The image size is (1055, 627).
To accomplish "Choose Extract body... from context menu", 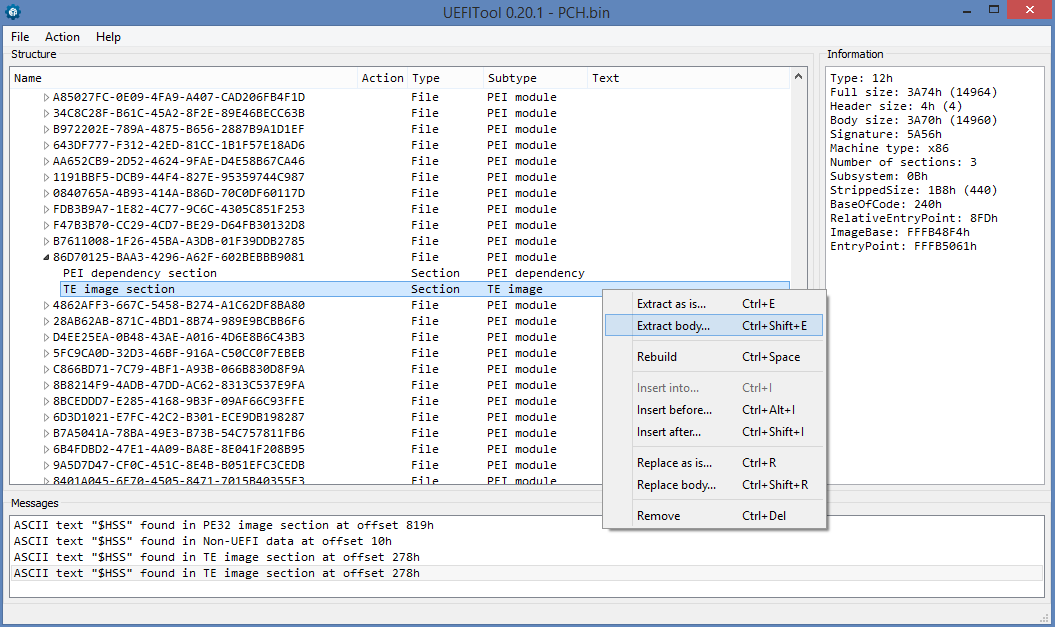I will [x=713, y=326].
